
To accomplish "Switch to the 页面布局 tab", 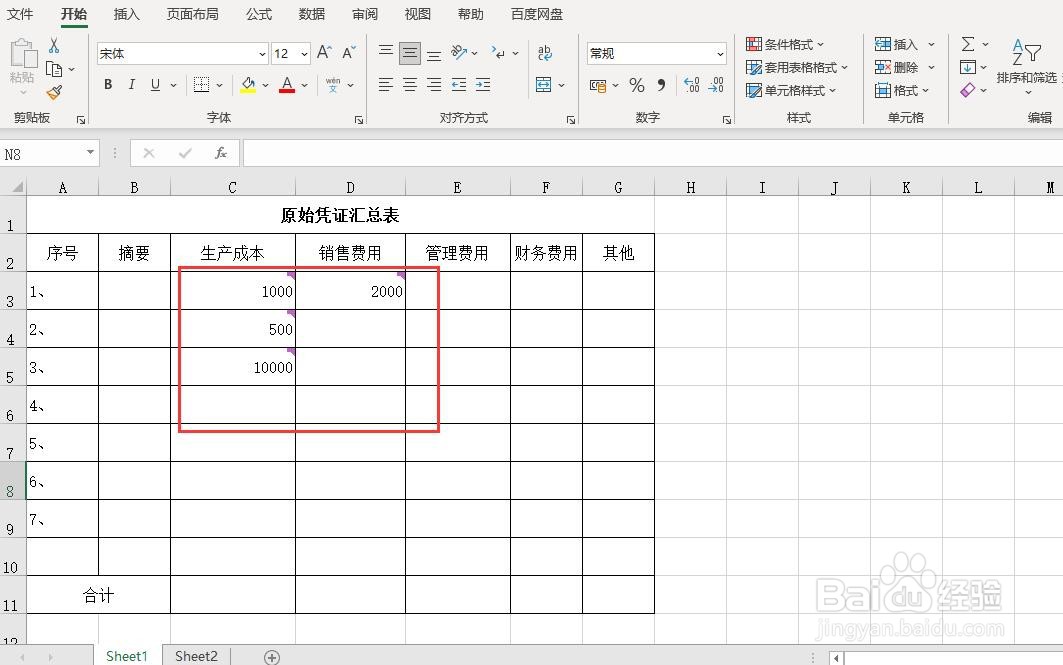I will [193, 14].
